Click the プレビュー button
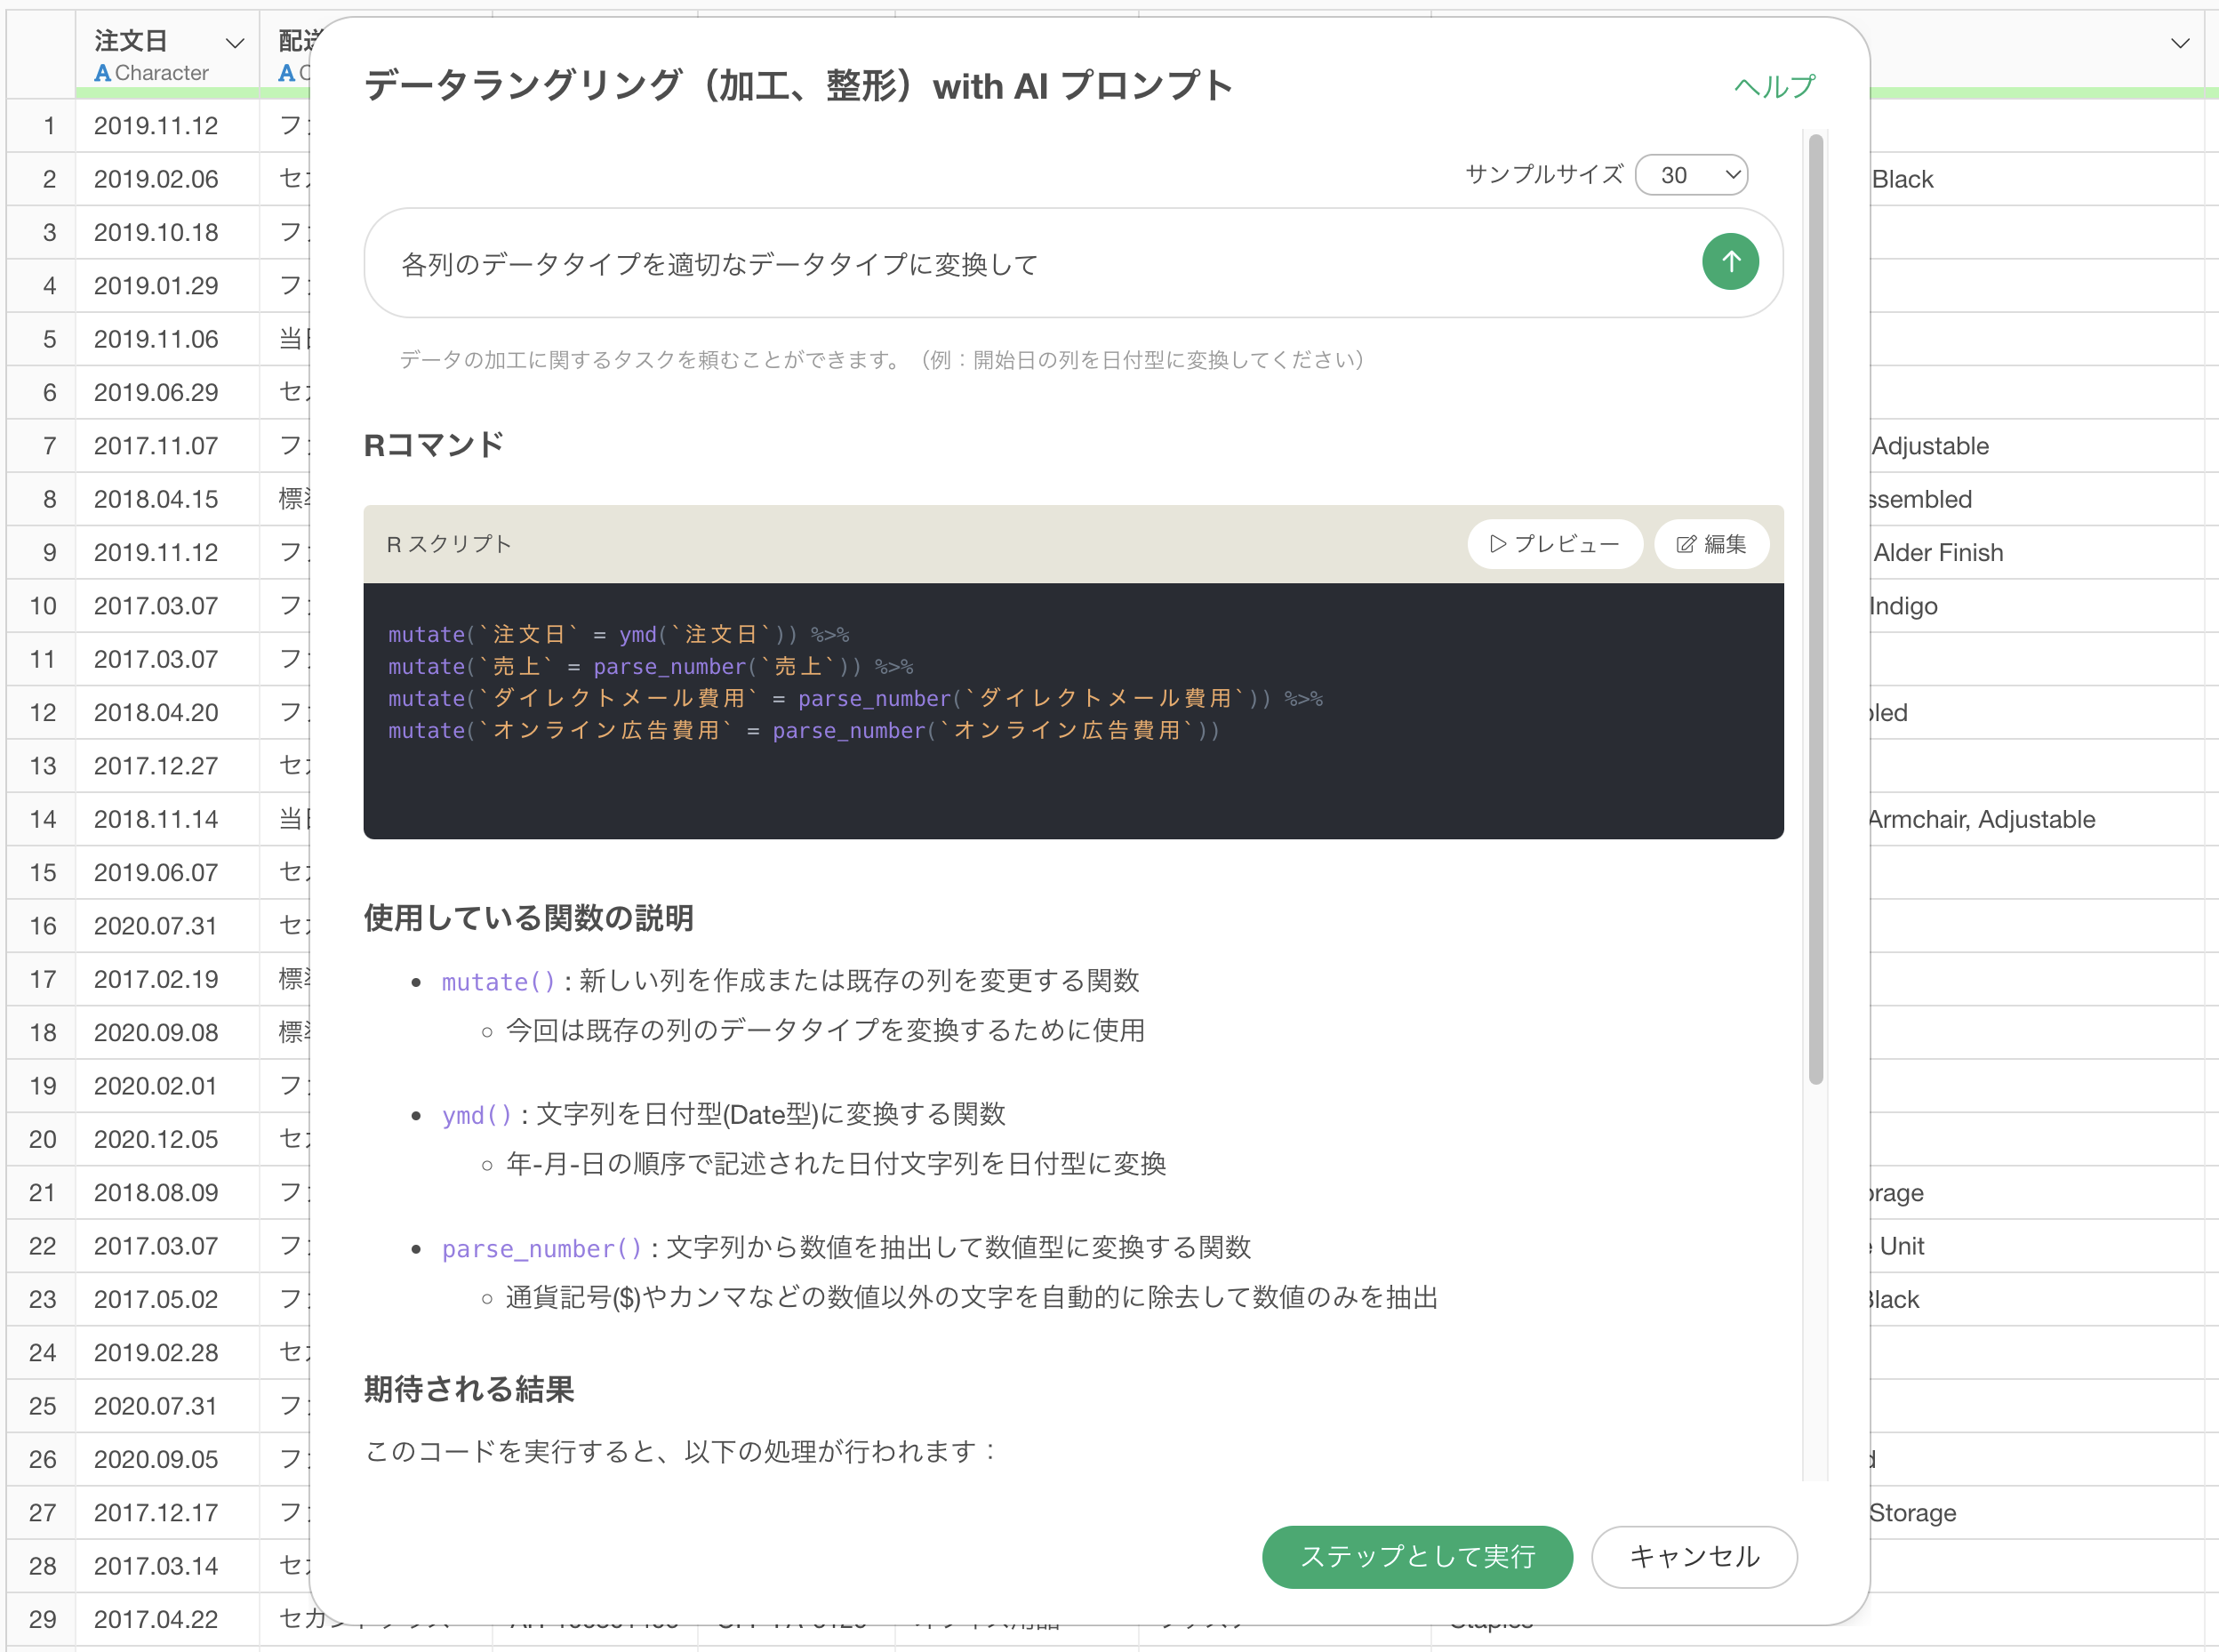 pos(1555,544)
